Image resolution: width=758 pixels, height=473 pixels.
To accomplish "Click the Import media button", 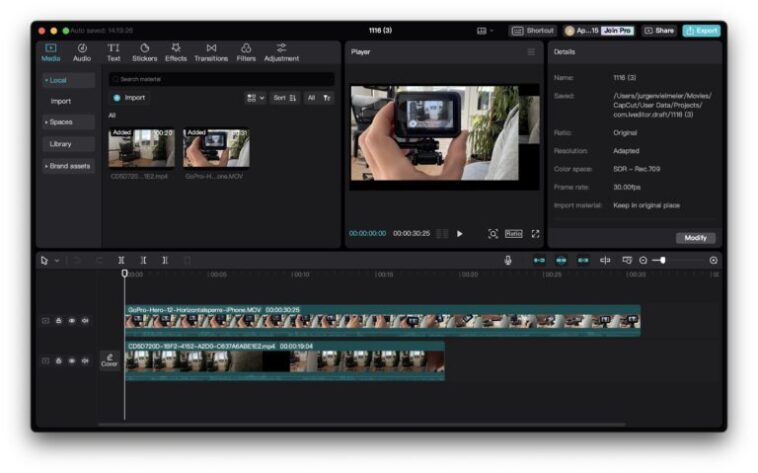I will pyautogui.click(x=130, y=98).
